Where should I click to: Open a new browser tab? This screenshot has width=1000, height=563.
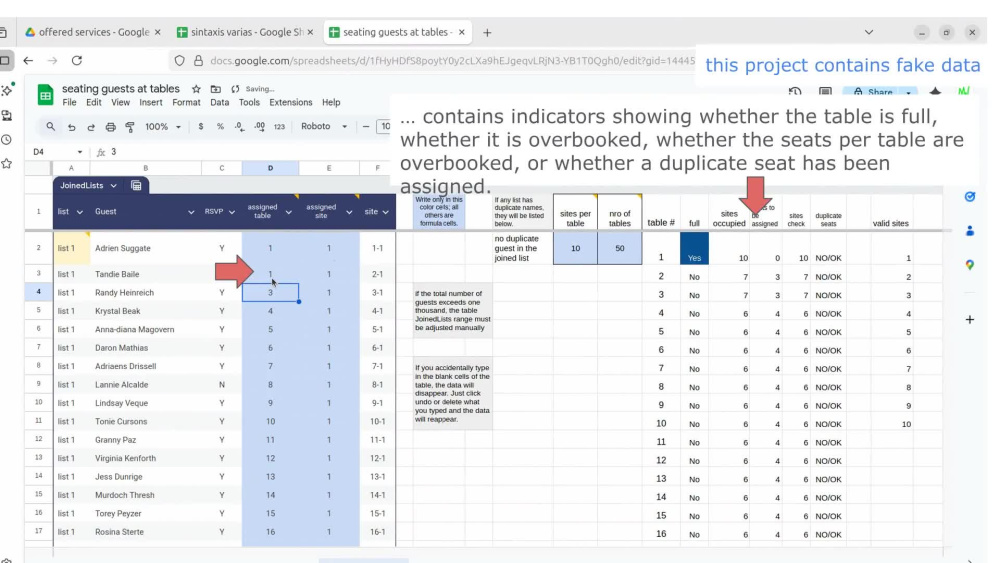pyautogui.click(x=487, y=33)
